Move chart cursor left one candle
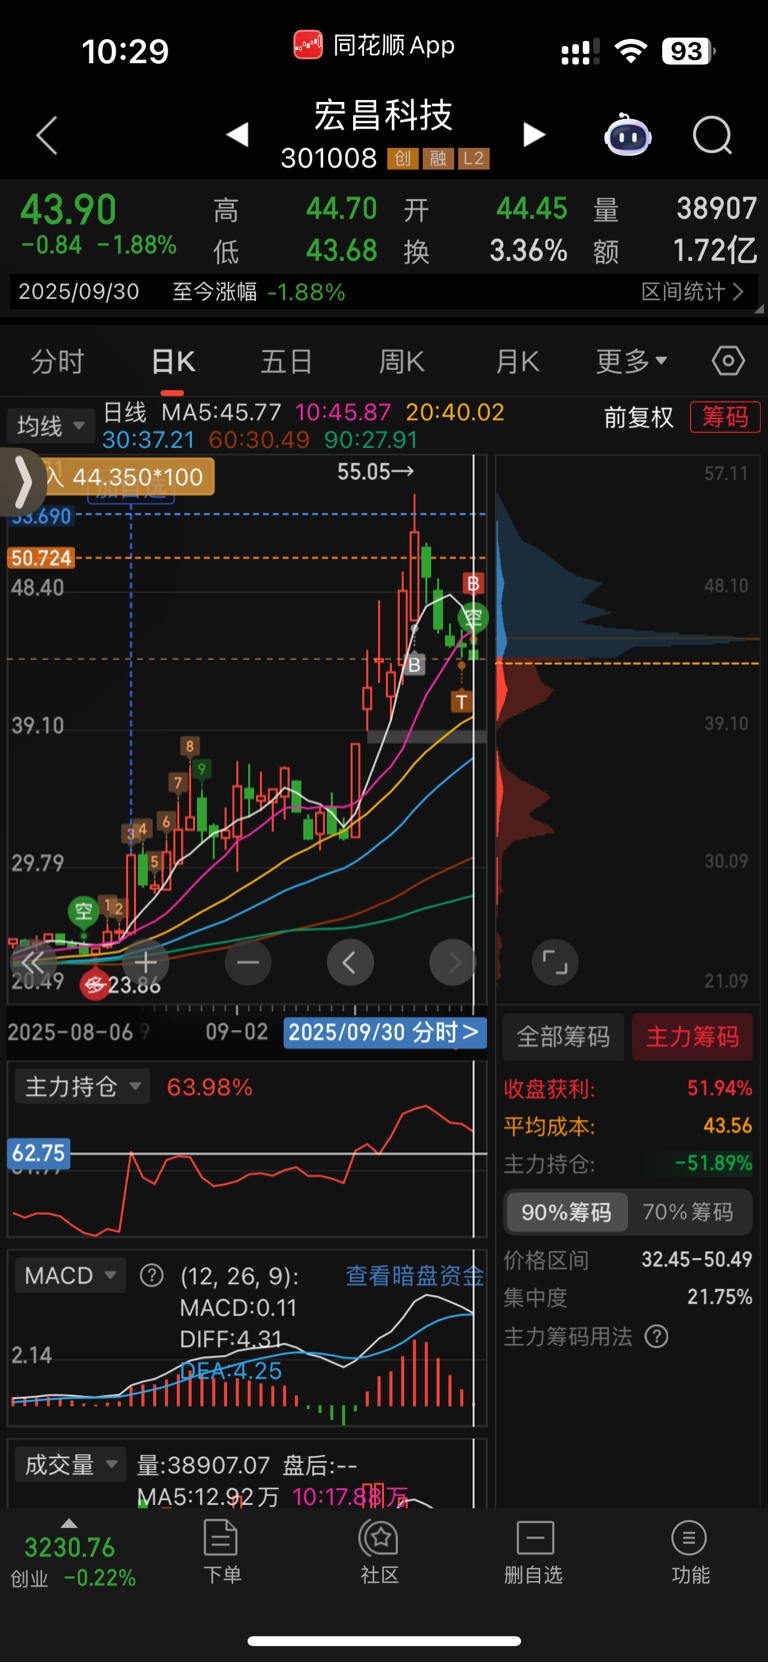Image resolution: width=768 pixels, height=1663 pixels. pos(350,962)
